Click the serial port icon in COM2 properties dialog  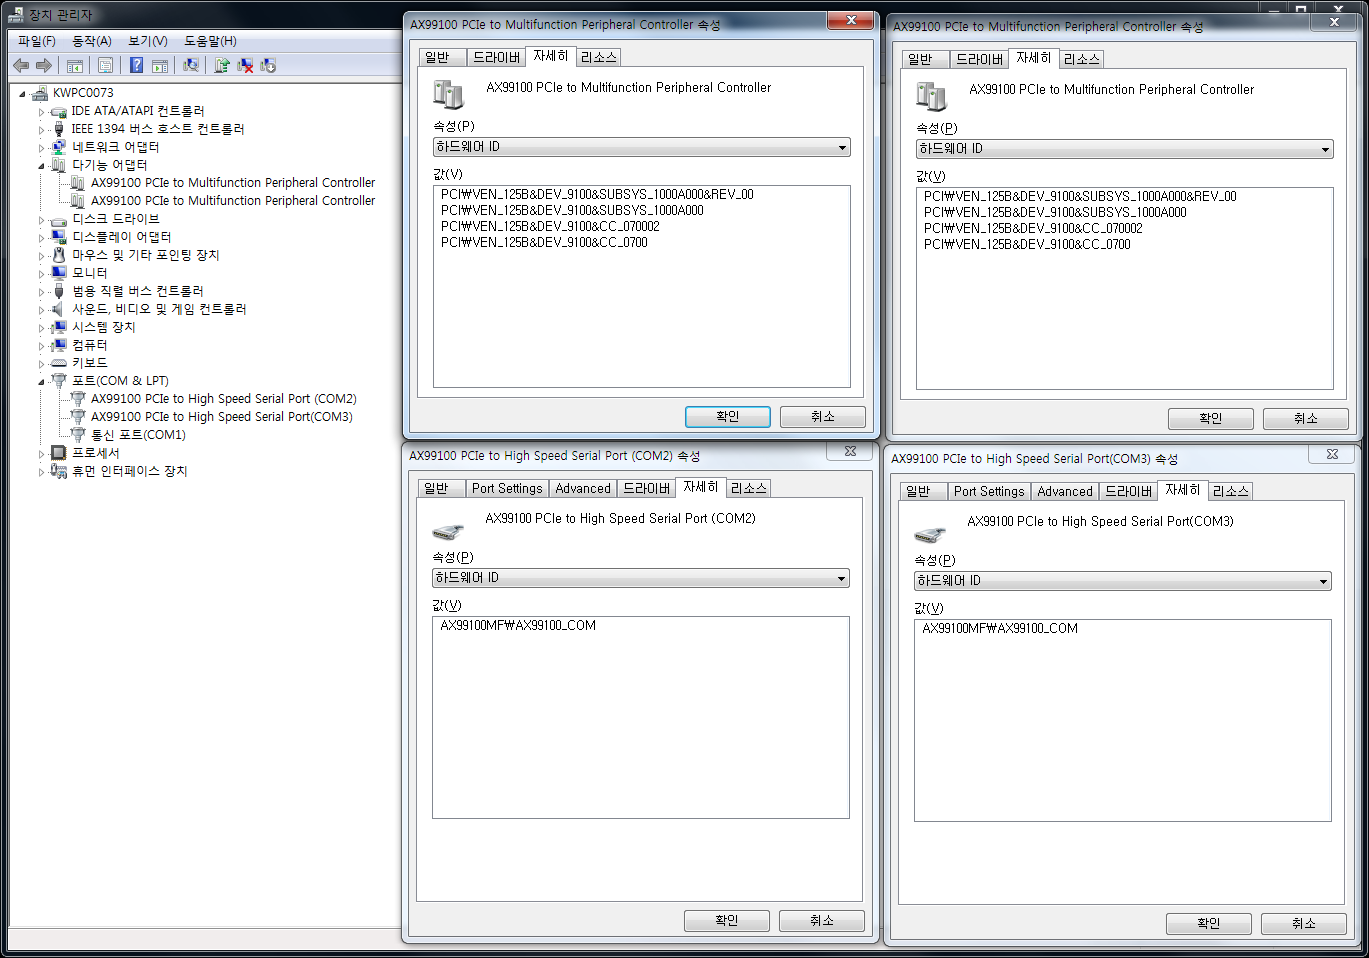[x=447, y=531]
